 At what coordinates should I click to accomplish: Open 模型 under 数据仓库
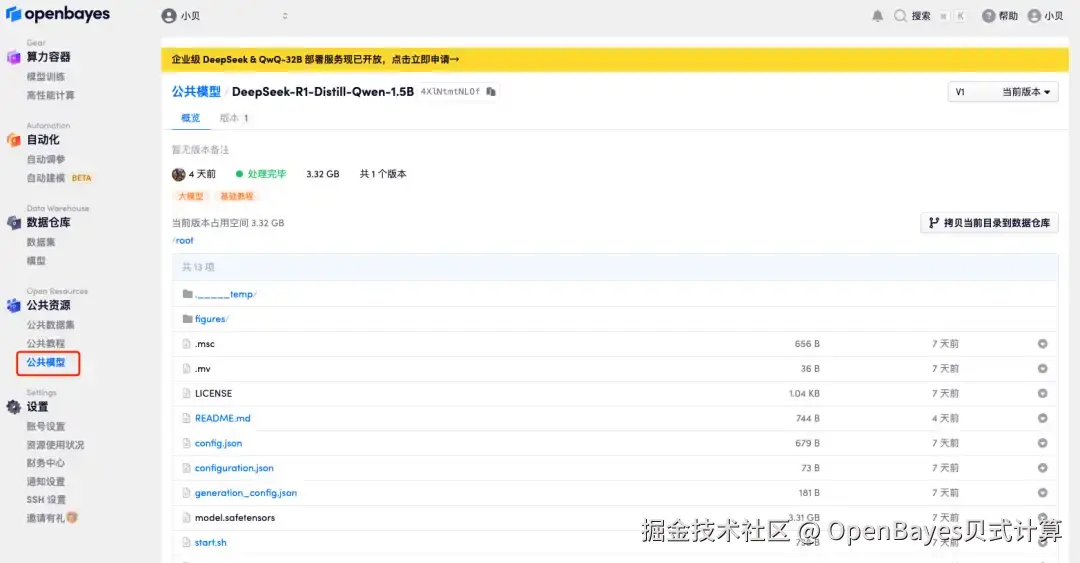tap(36, 260)
